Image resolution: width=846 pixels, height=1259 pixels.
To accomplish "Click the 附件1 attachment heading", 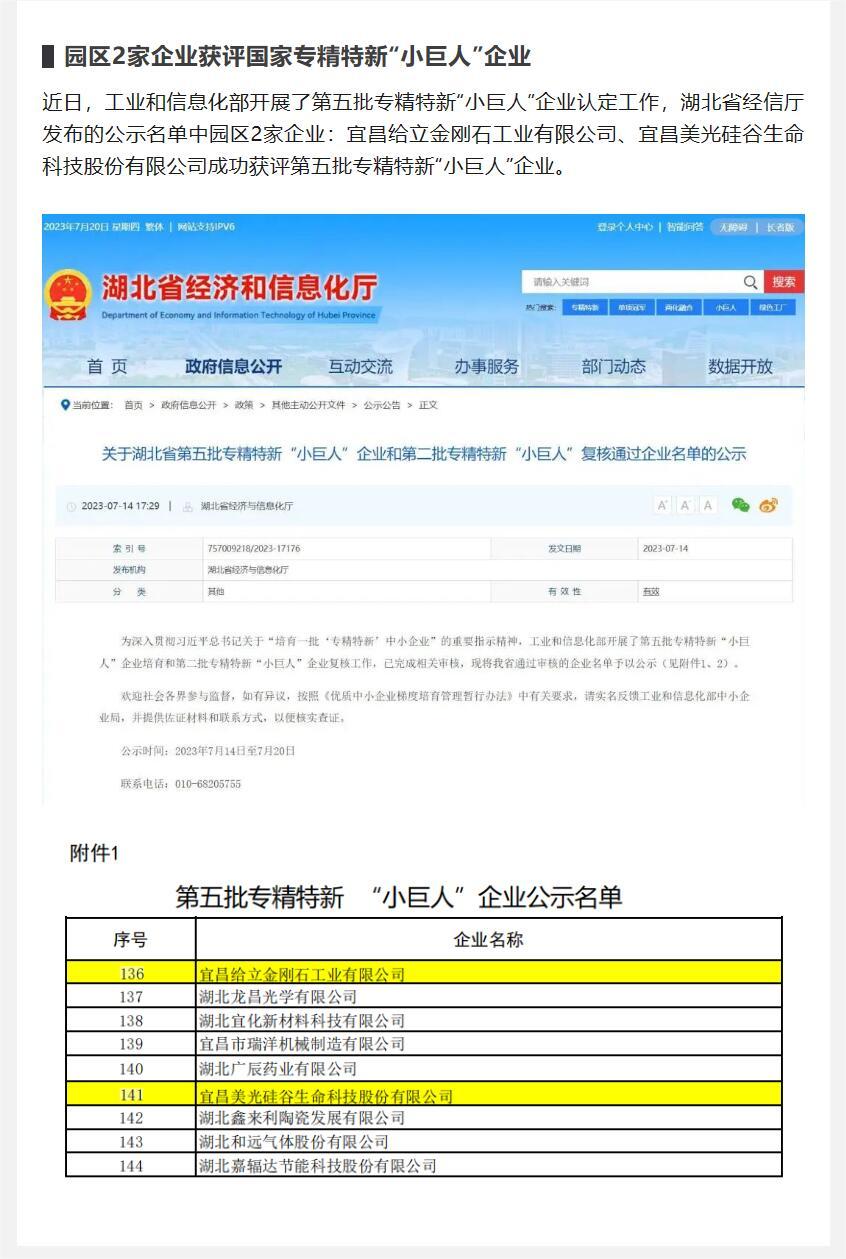I will pos(94,853).
